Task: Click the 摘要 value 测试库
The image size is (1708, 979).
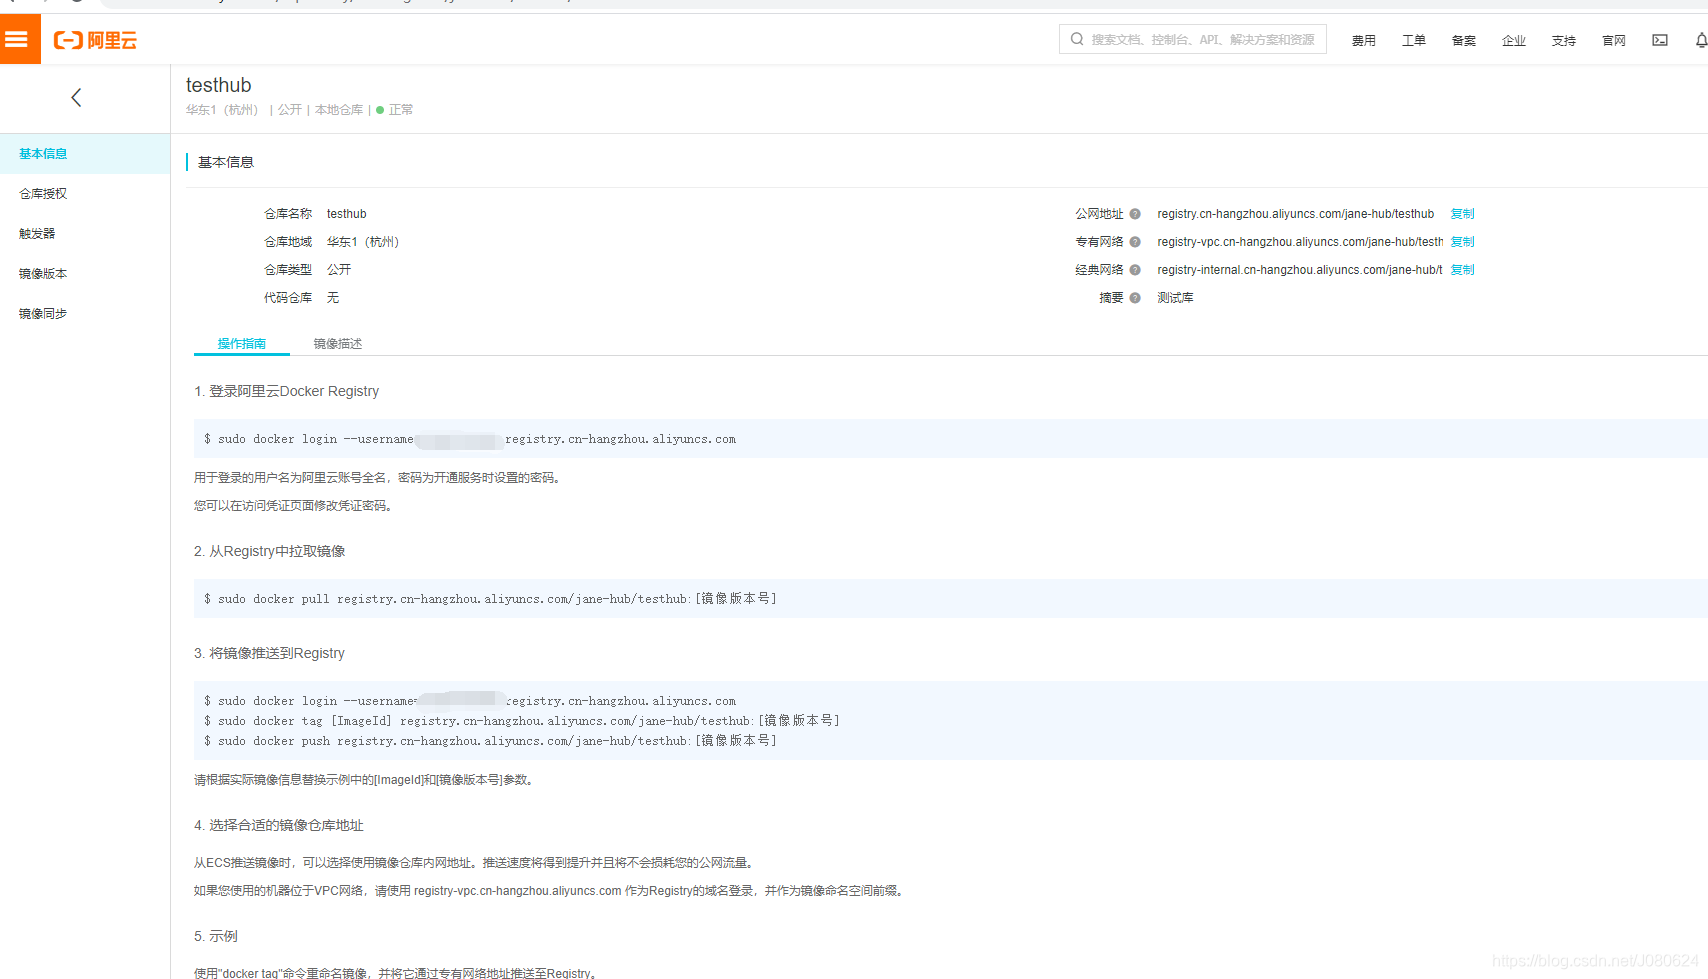Action: pos(1175,298)
